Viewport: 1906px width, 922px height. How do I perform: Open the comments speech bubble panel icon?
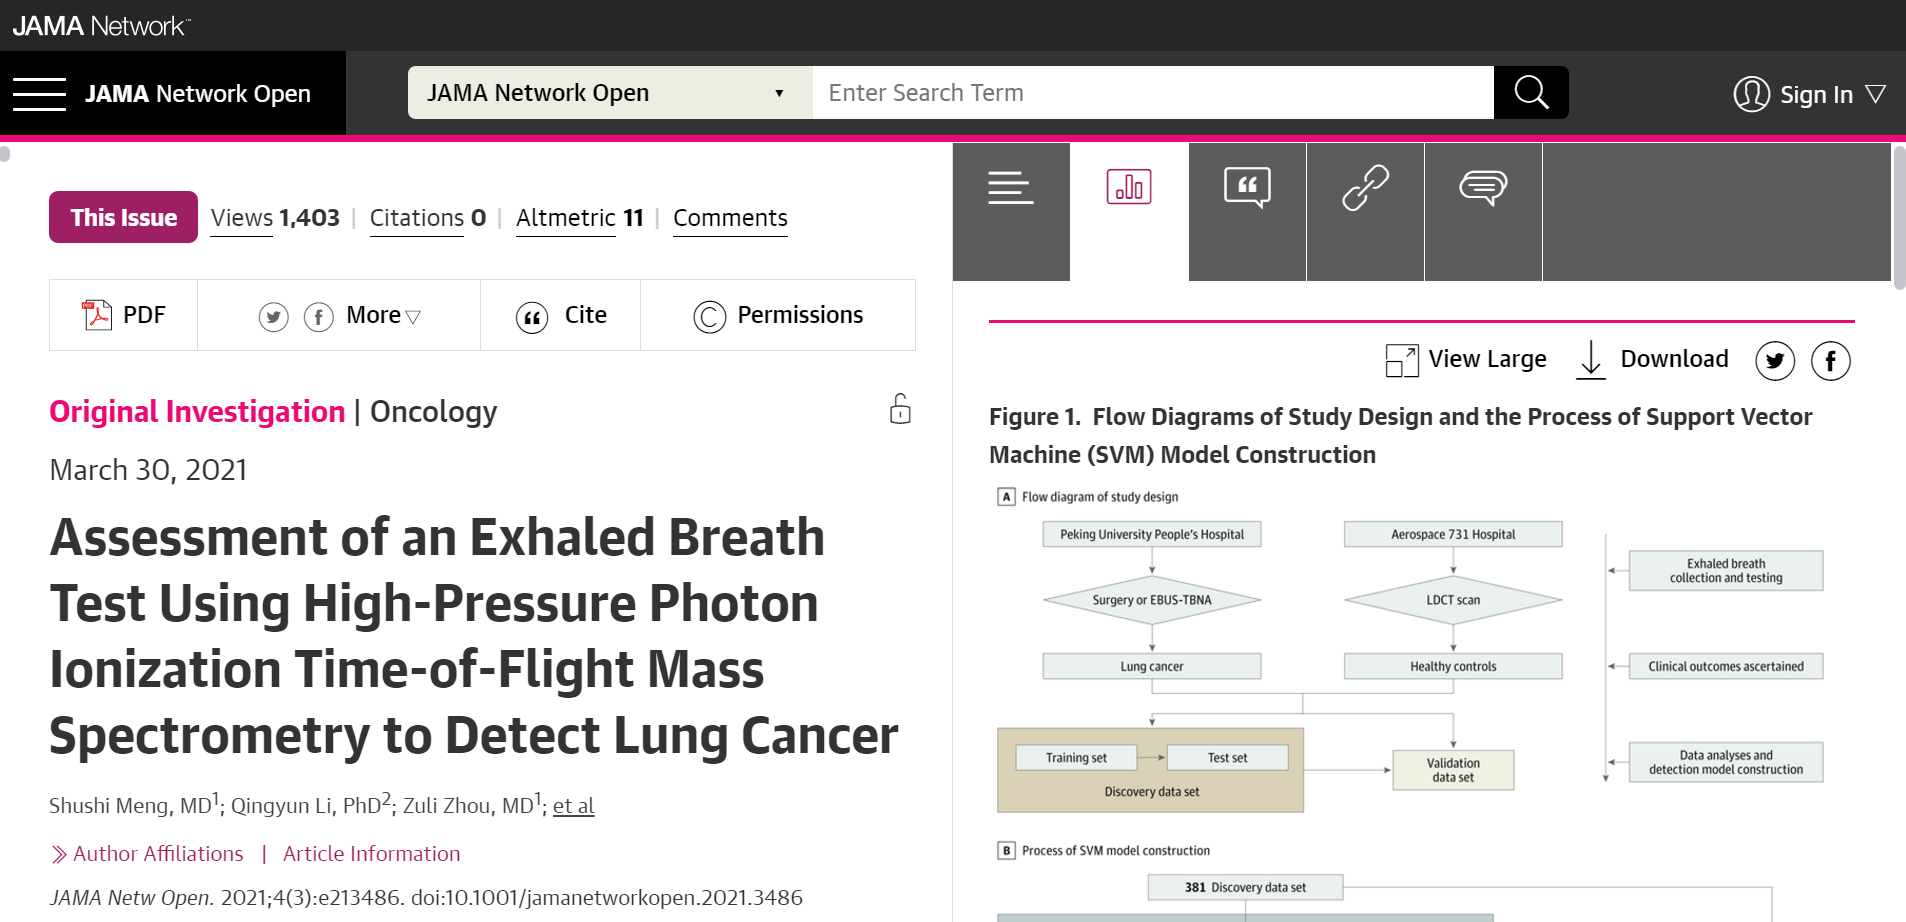pos(1483,187)
